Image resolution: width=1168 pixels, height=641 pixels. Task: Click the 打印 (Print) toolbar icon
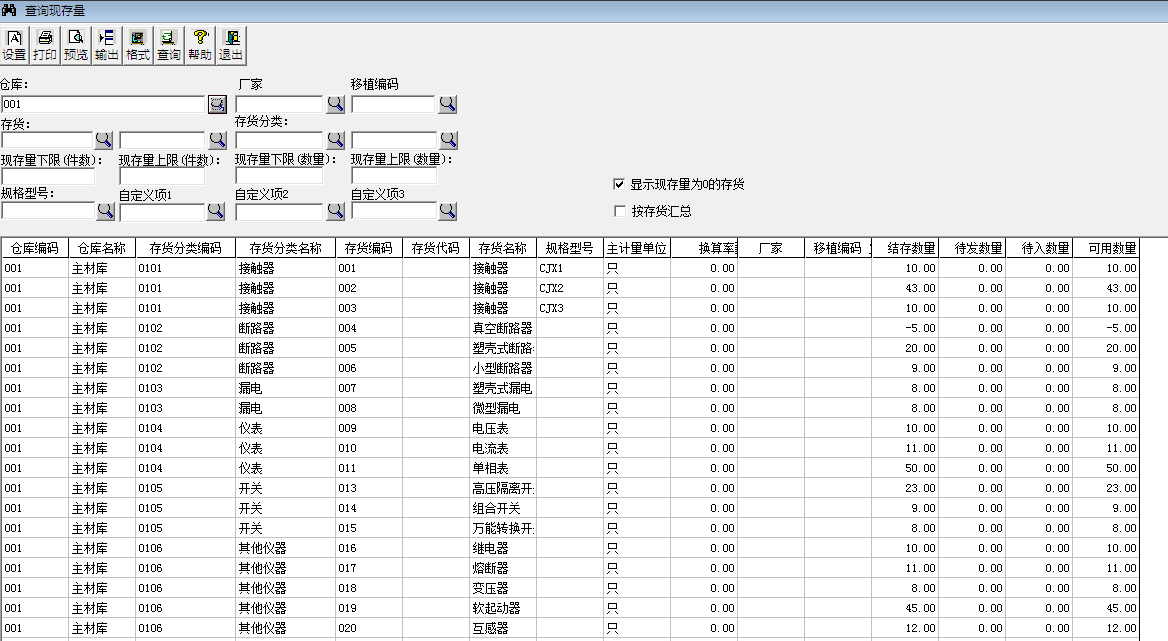pyautogui.click(x=45, y=45)
